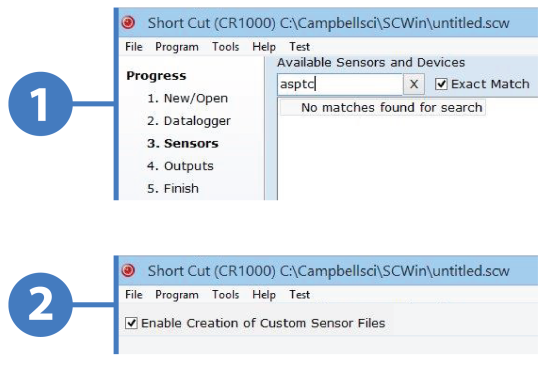Viewport: 550px width, 368px height.
Task: Open the File menu in the upper window
Action: 134,47
